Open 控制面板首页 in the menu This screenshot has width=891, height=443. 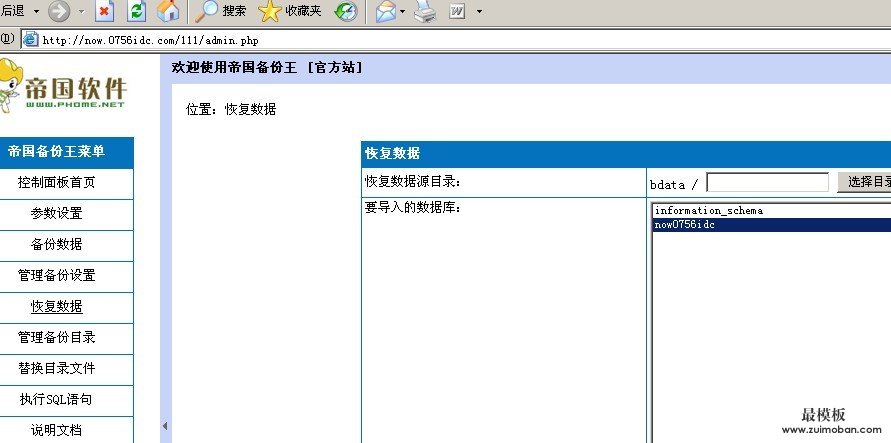pos(56,182)
